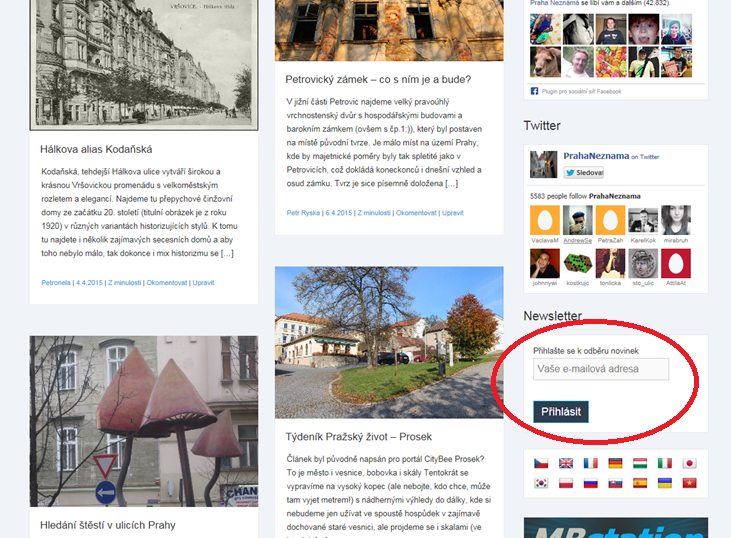
Task: Follow PrahaNeznama with Sledovat button
Action: (584, 172)
